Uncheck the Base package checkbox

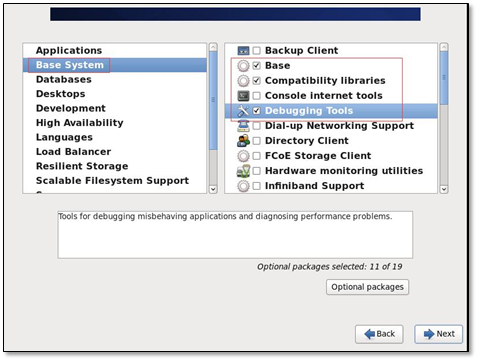pyautogui.click(x=256, y=66)
